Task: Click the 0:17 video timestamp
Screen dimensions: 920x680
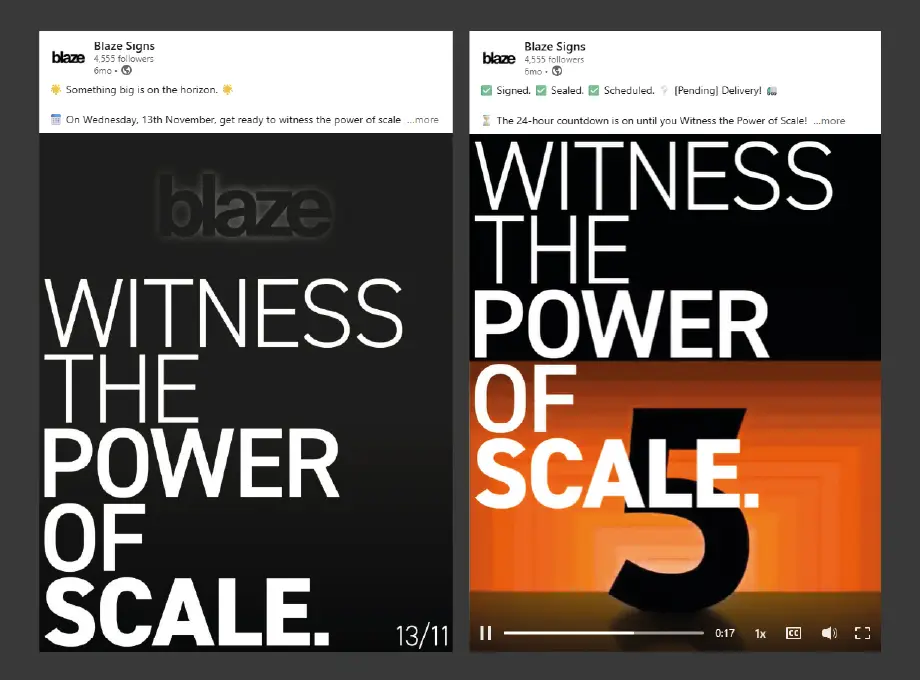Action: (x=725, y=634)
